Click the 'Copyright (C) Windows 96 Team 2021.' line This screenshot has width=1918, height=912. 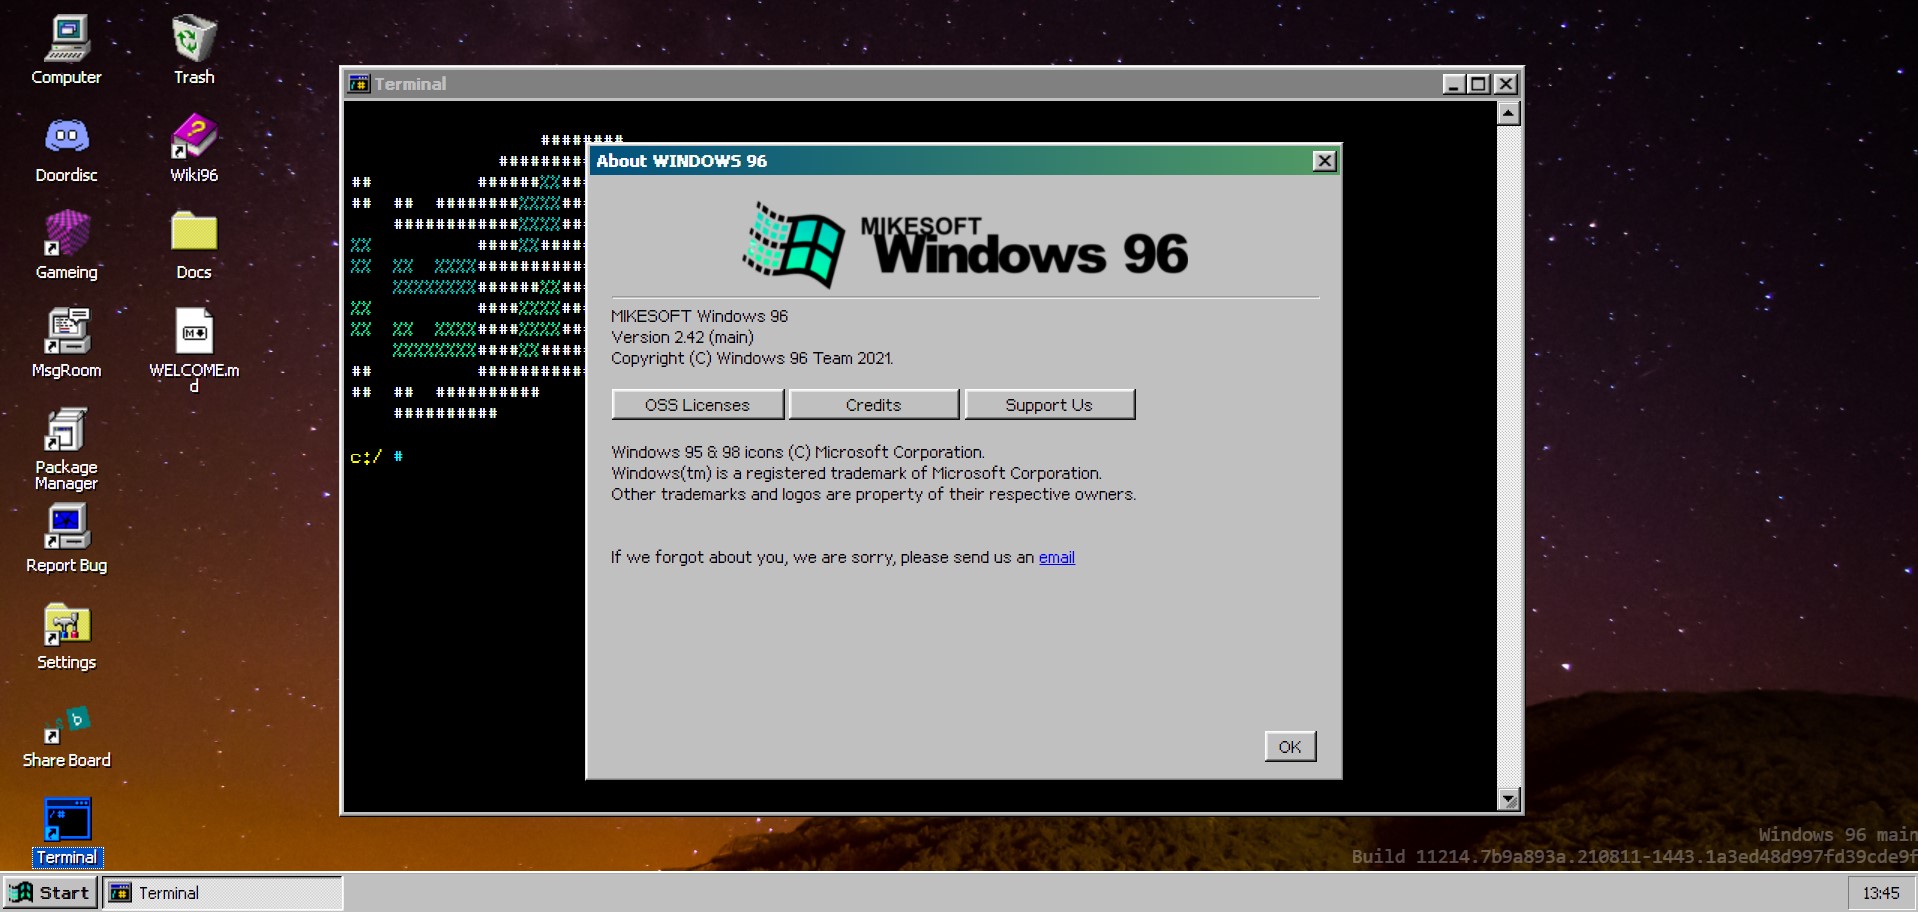(752, 359)
